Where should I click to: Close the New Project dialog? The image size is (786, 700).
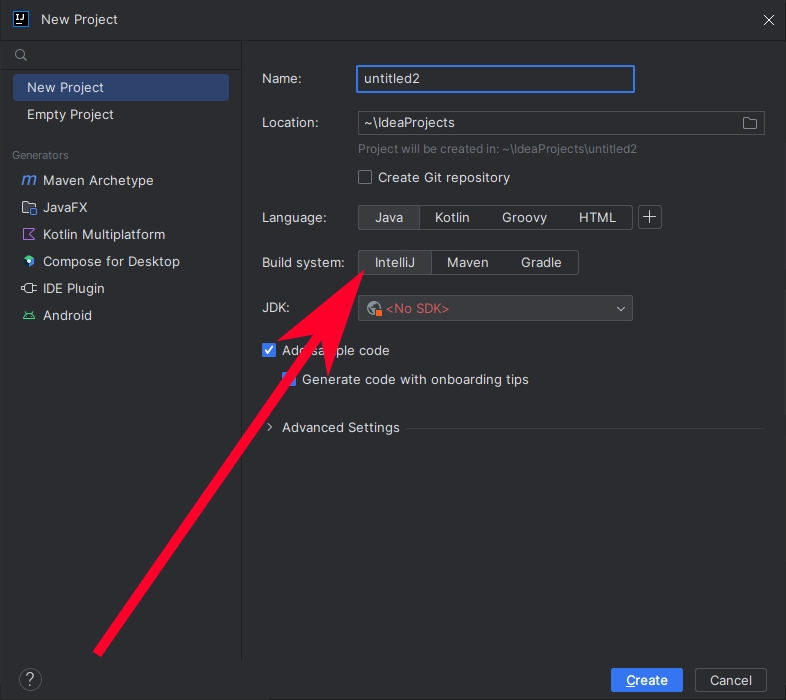768,20
